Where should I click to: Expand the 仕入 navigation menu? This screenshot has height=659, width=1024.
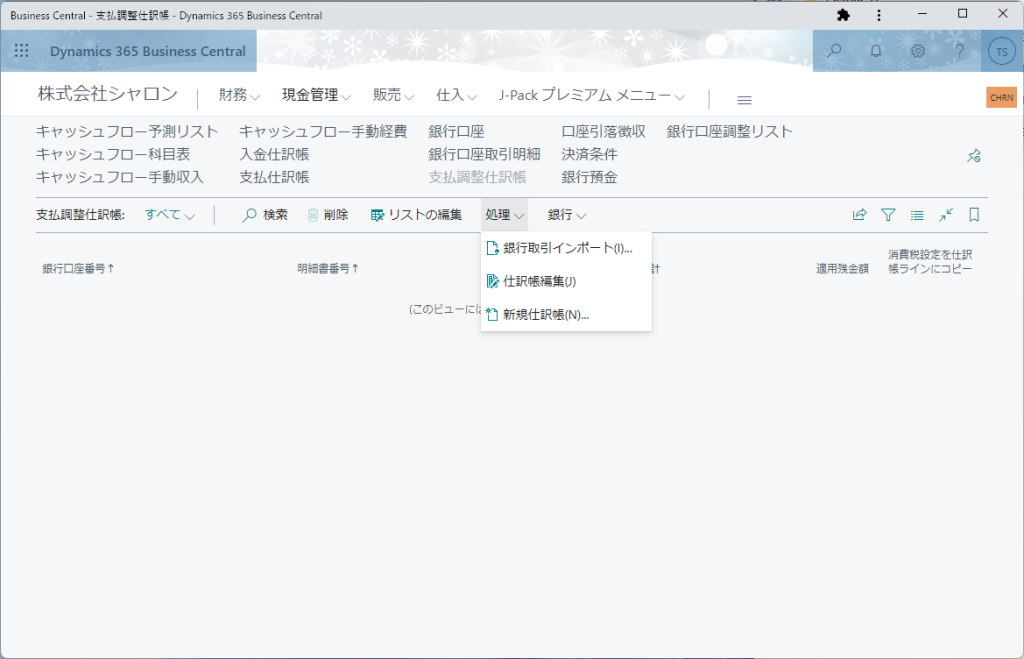click(x=456, y=95)
